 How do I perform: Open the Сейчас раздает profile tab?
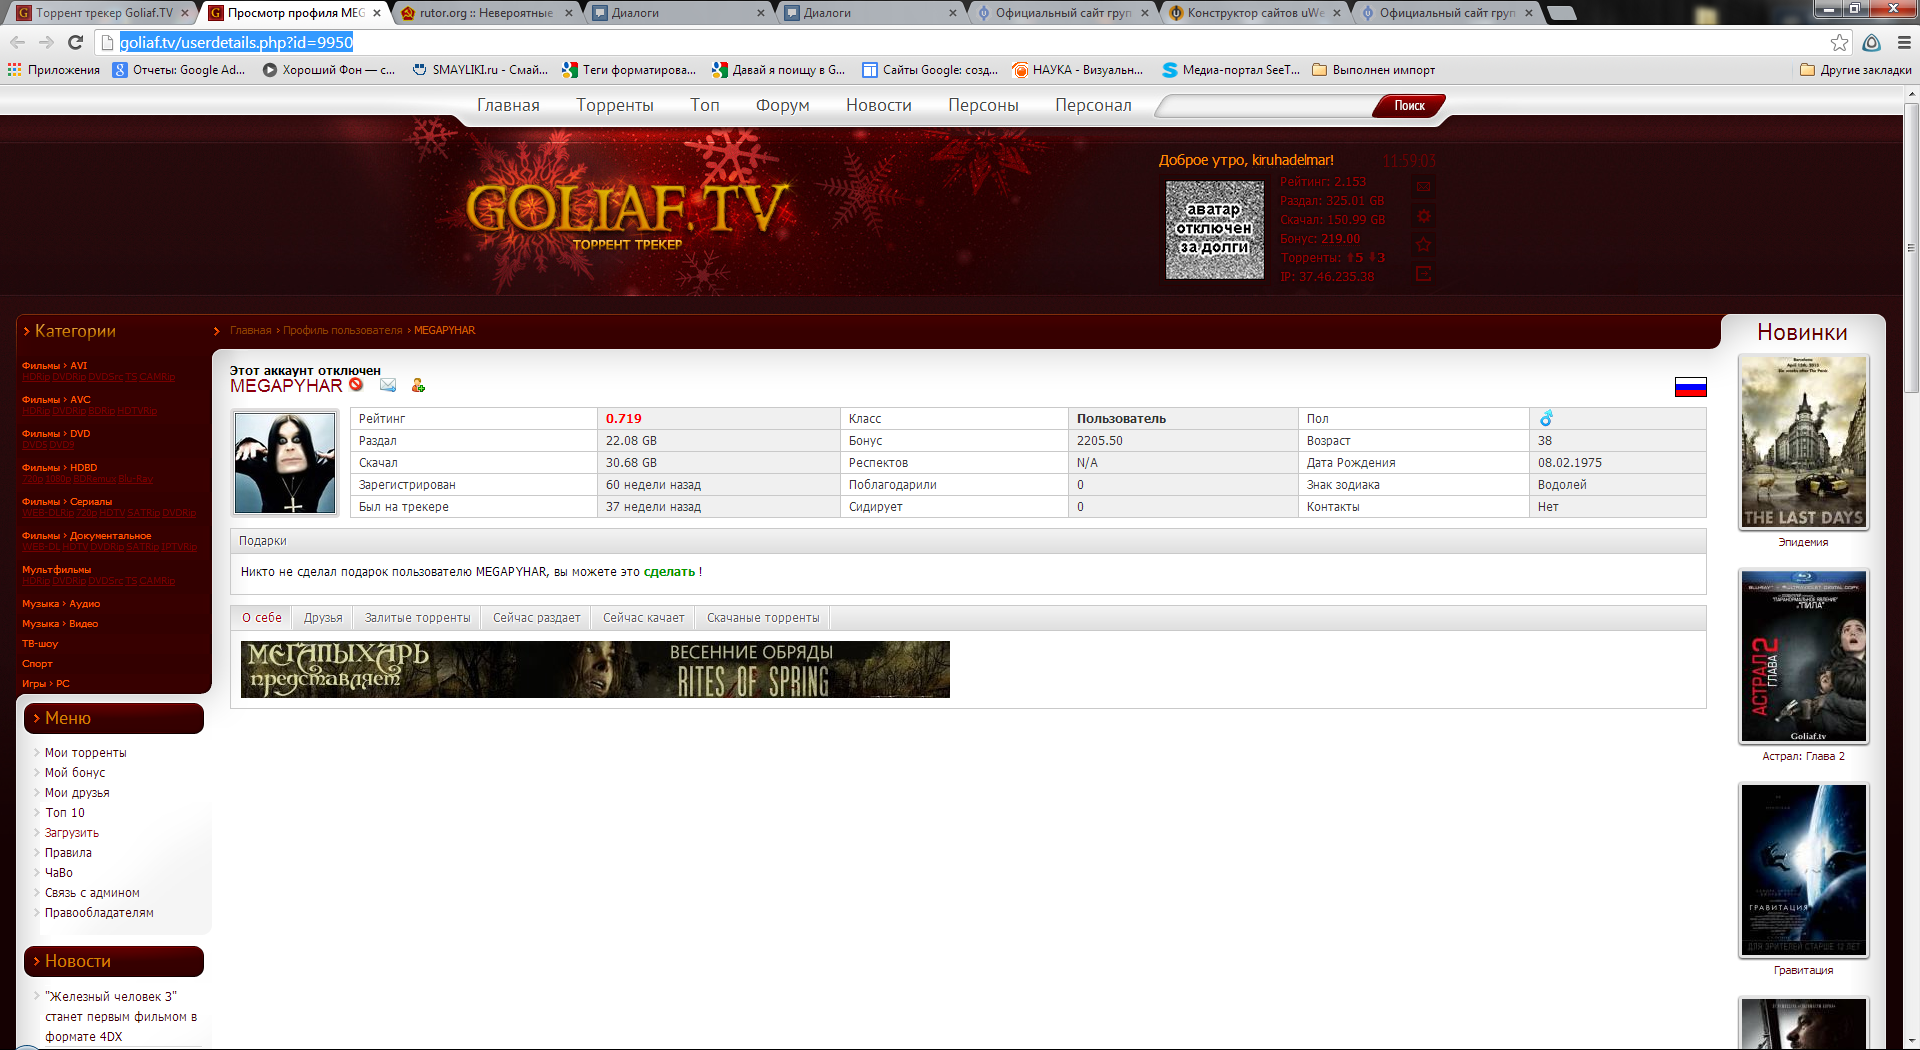pyautogui.click(x=536, y=618)
